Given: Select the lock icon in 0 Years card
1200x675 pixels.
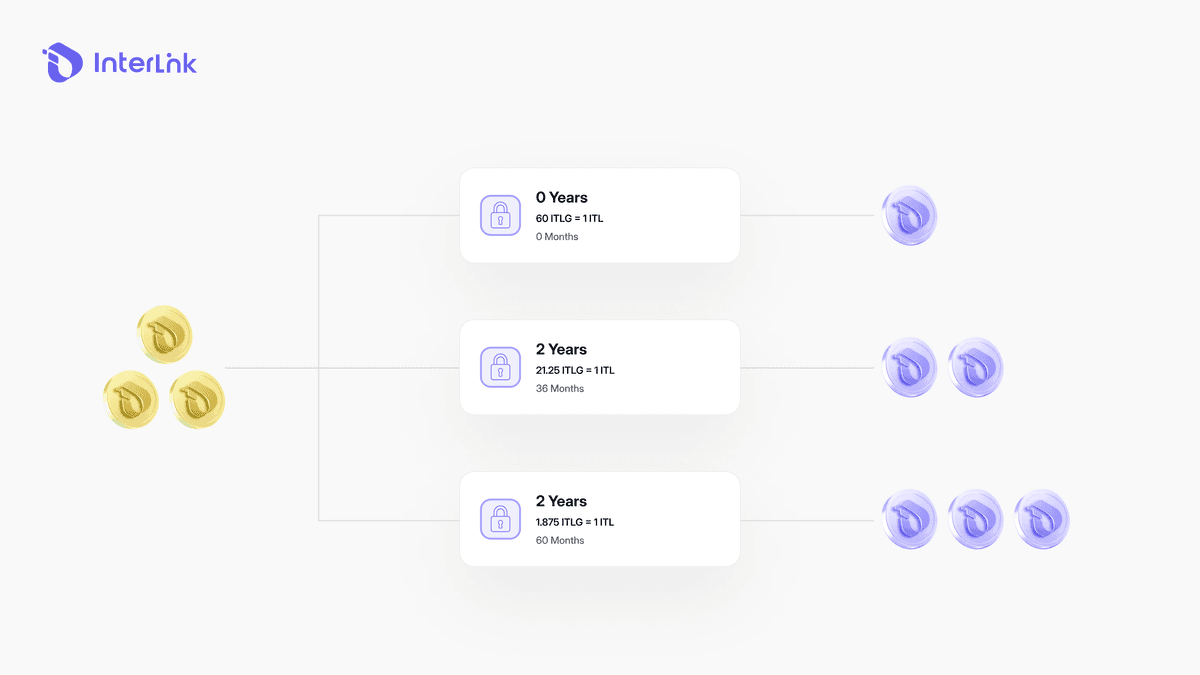Looking at the screenshot, I should tap(500, 215).
